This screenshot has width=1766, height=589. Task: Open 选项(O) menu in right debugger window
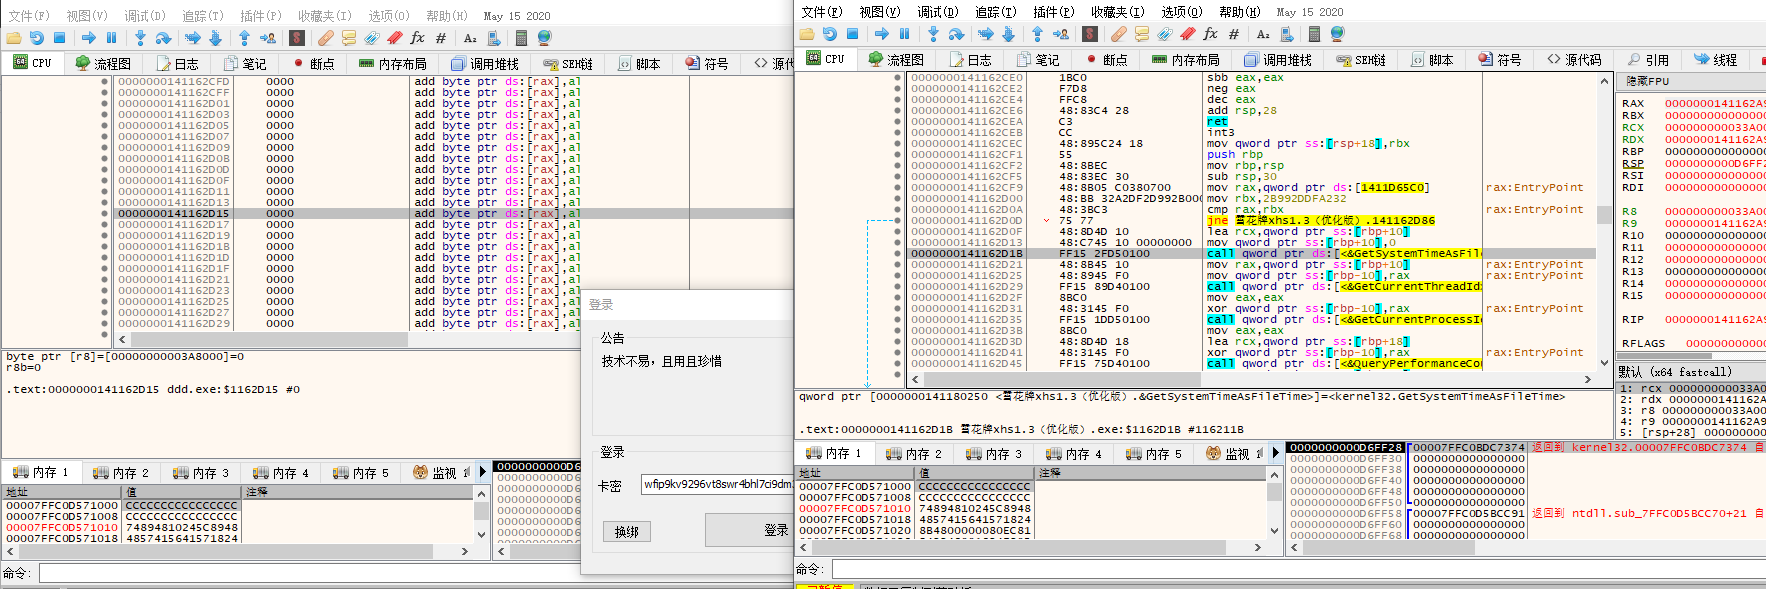1181,12
